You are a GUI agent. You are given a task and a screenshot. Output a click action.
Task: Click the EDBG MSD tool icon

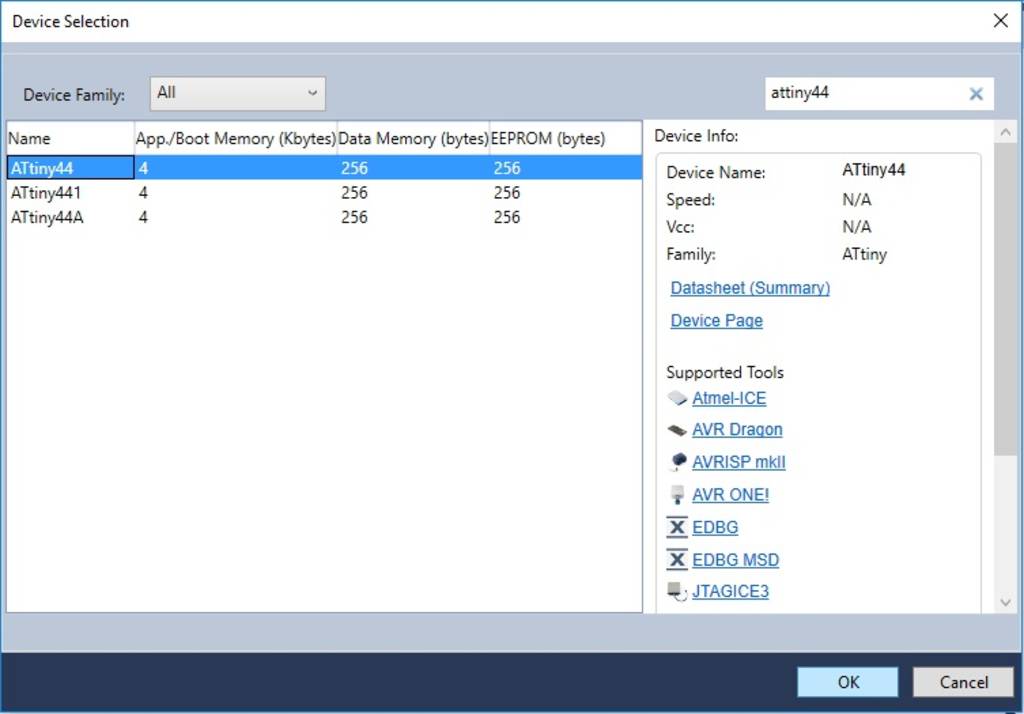pos(677,560)
